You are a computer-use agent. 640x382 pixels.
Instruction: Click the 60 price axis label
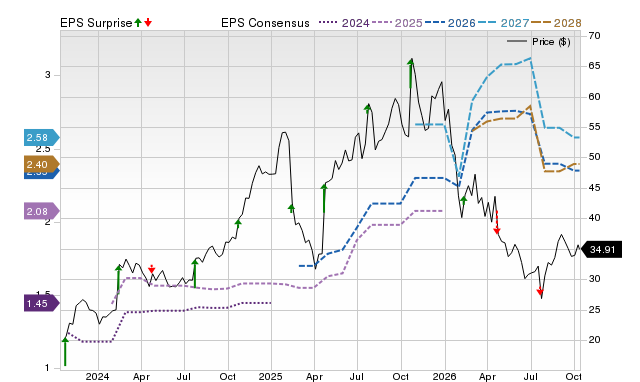click(594, 97)
